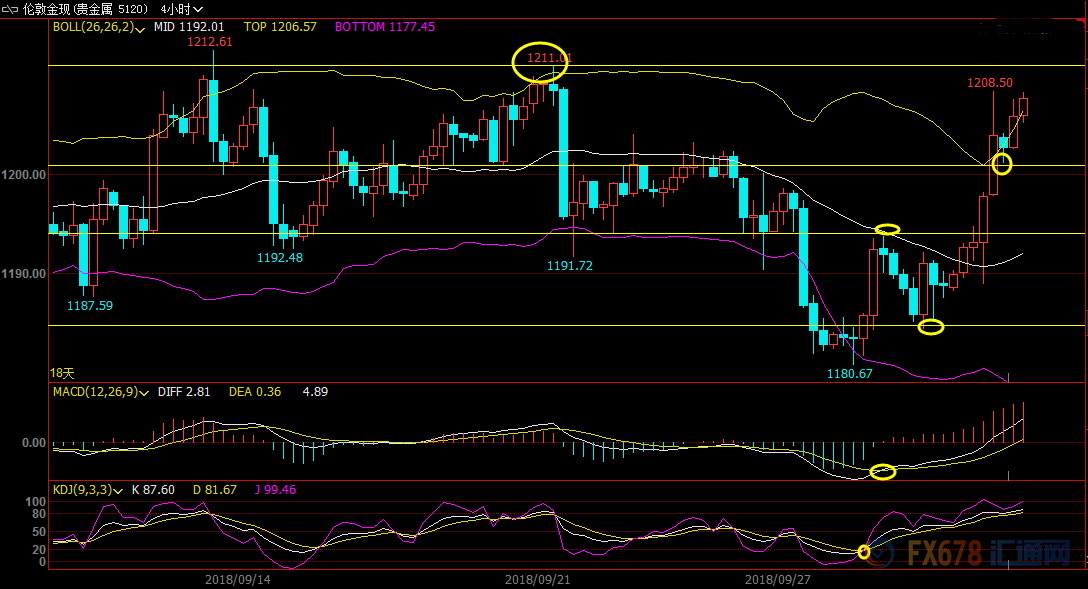Click the 18天 range label
This screenshot has height=589, width=1088.
62,372
